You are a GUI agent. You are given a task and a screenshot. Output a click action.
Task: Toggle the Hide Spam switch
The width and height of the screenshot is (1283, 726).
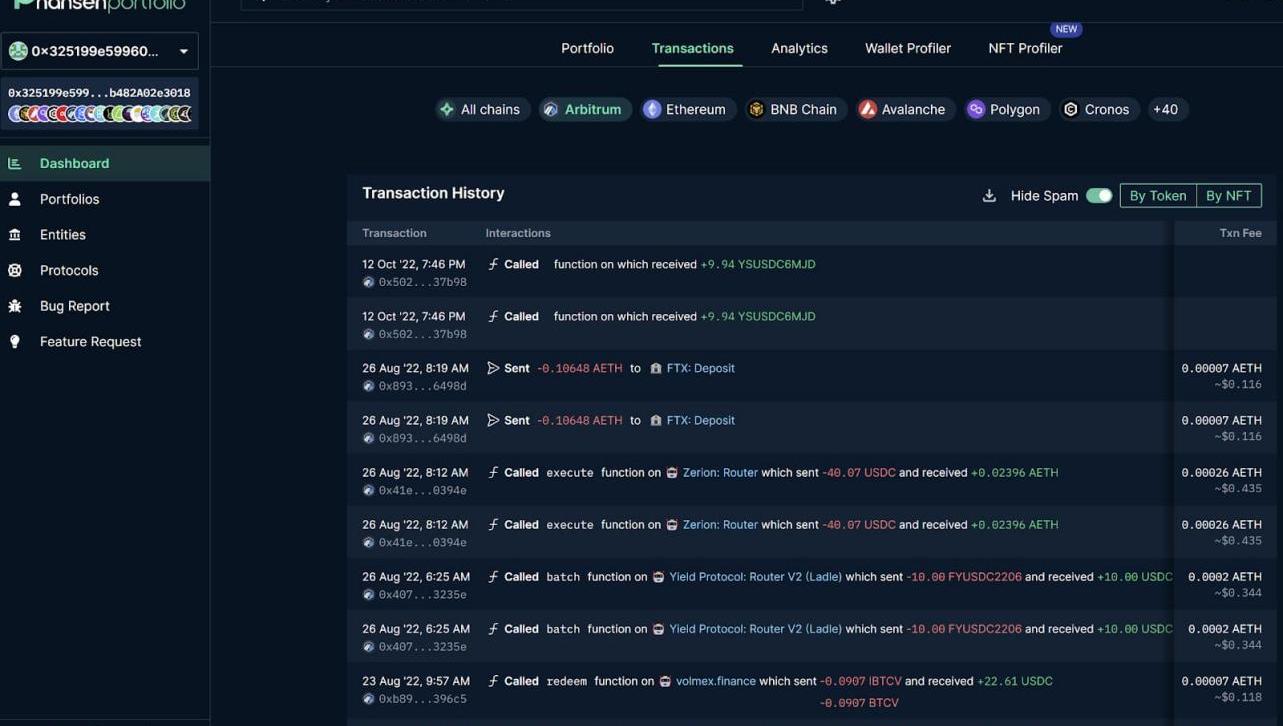pyautogui.click(x=1099, y=196)
